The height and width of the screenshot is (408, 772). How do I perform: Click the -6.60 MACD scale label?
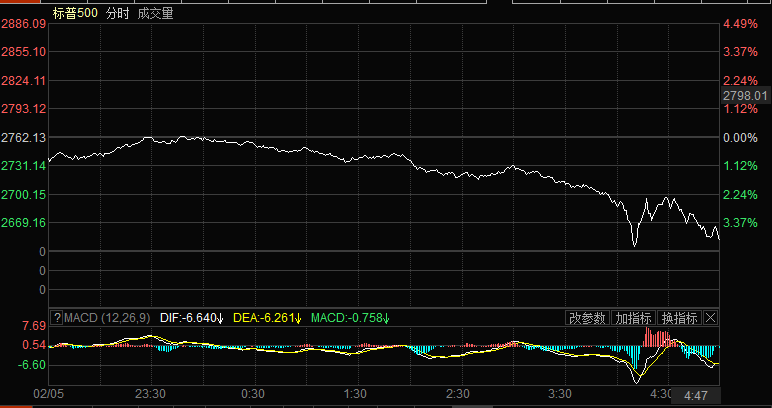(32, 365)
